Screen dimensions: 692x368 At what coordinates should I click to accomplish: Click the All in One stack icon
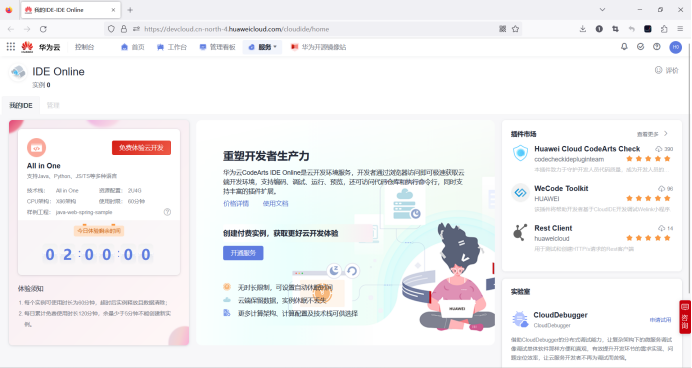click(x=36, y=148)
